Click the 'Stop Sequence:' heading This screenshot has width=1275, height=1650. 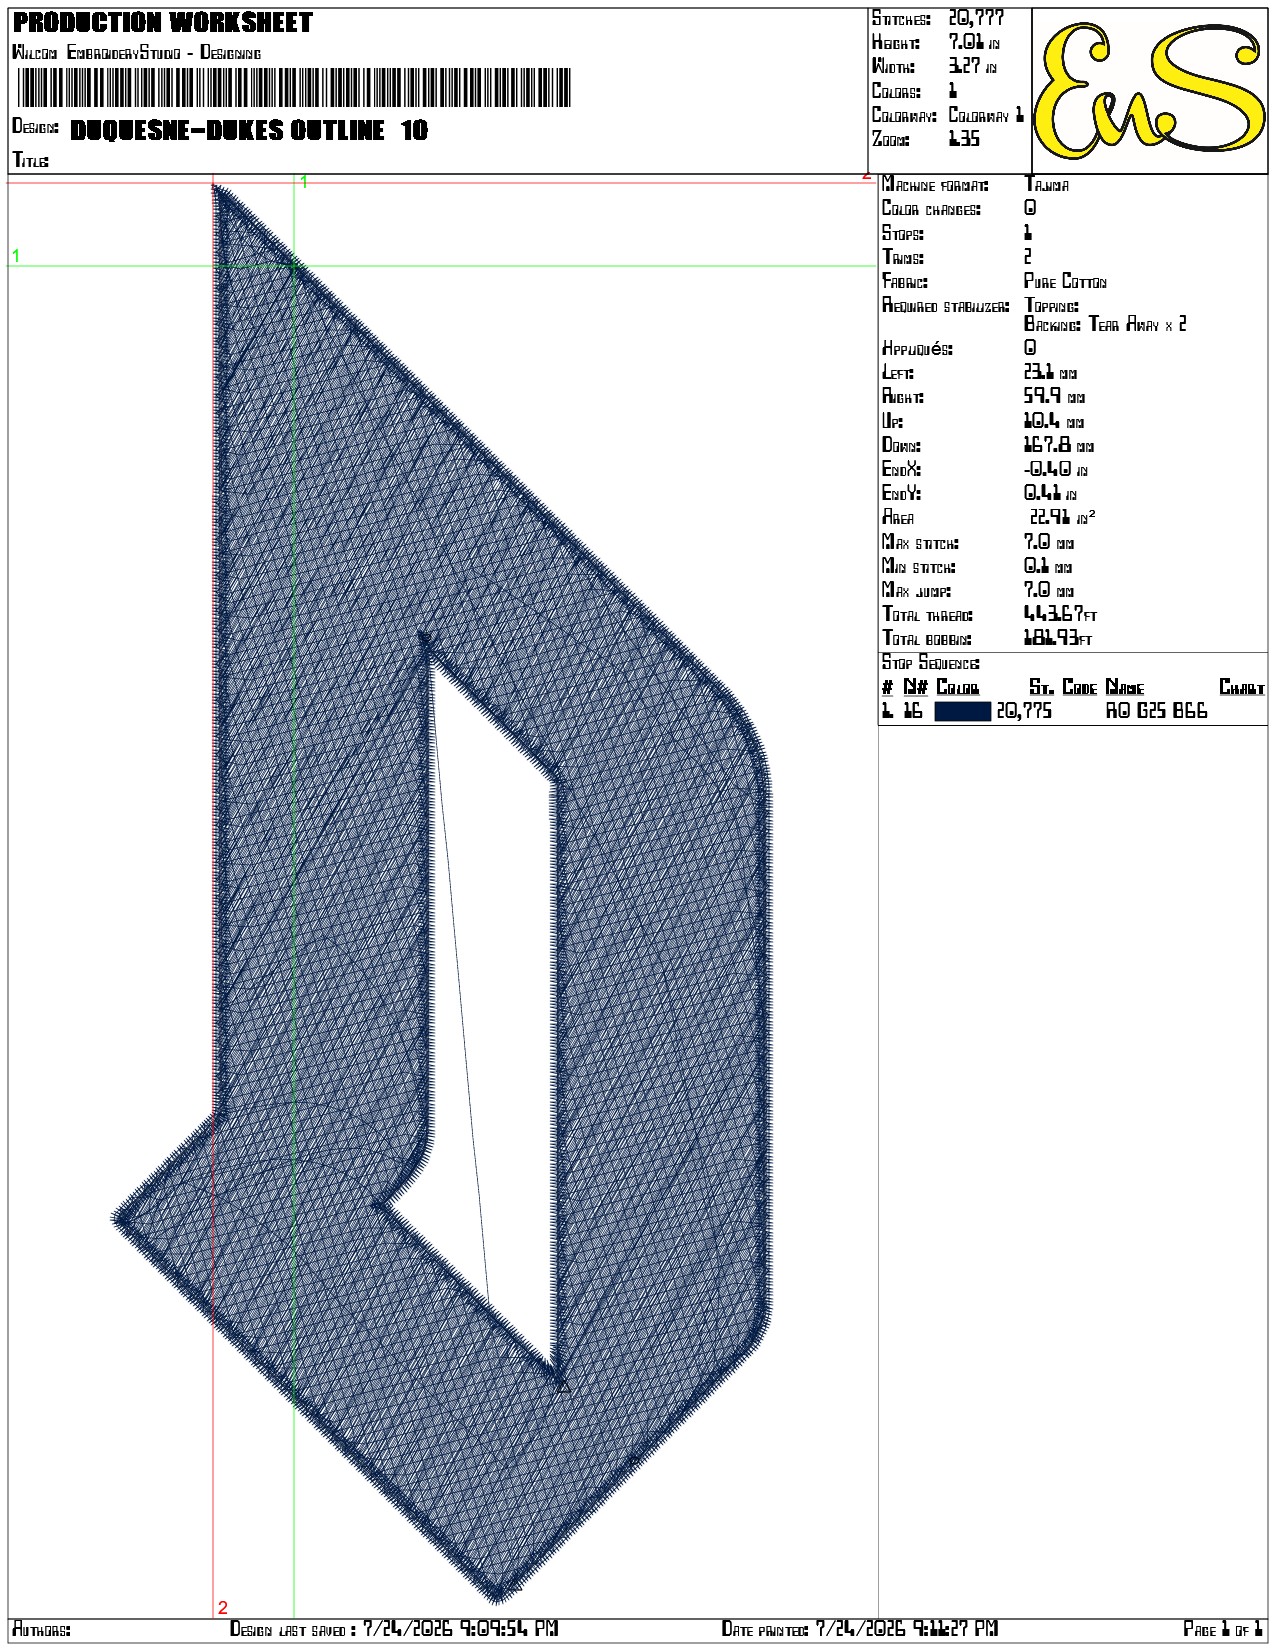click(931, 663)
